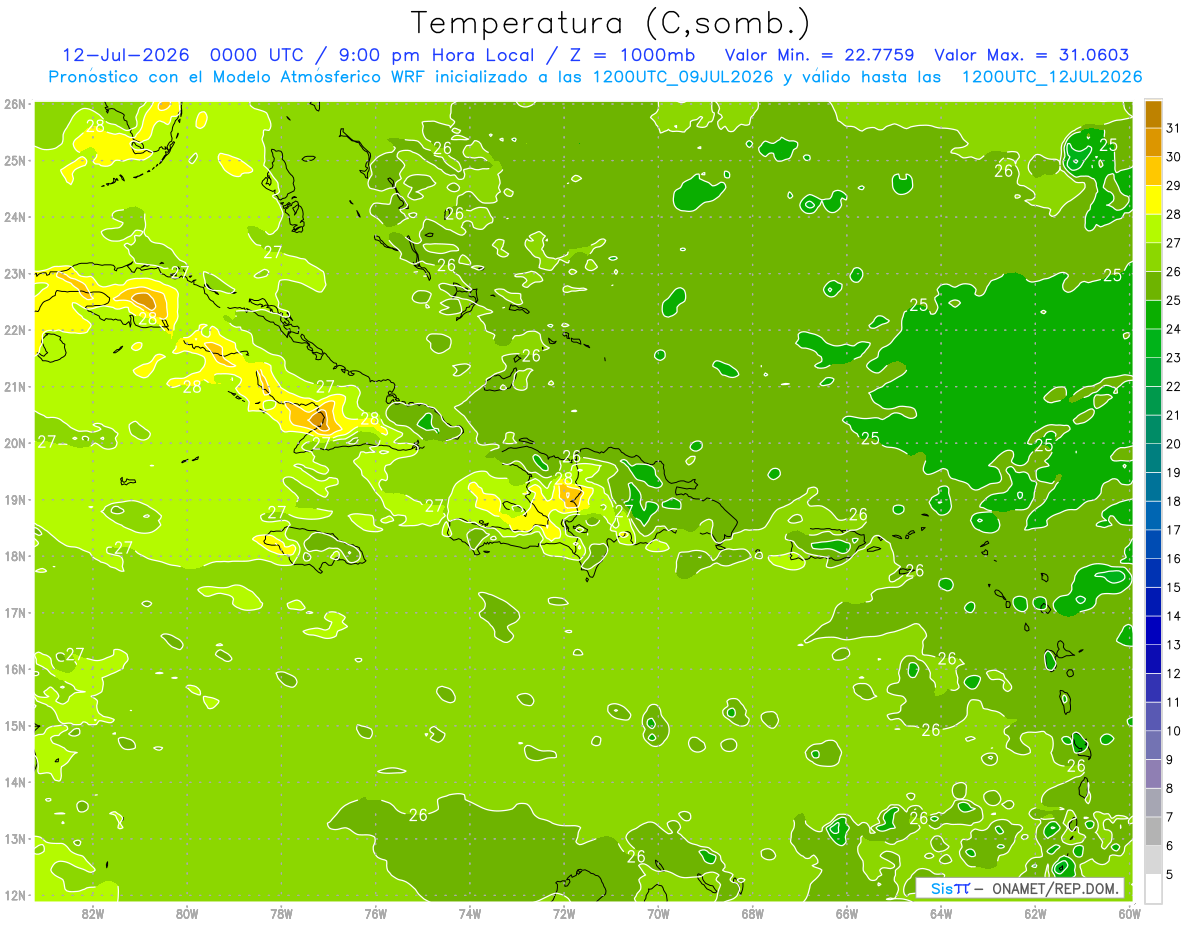
Task: Click the "24N" latitude axis label
Action: tap(14, 217)
